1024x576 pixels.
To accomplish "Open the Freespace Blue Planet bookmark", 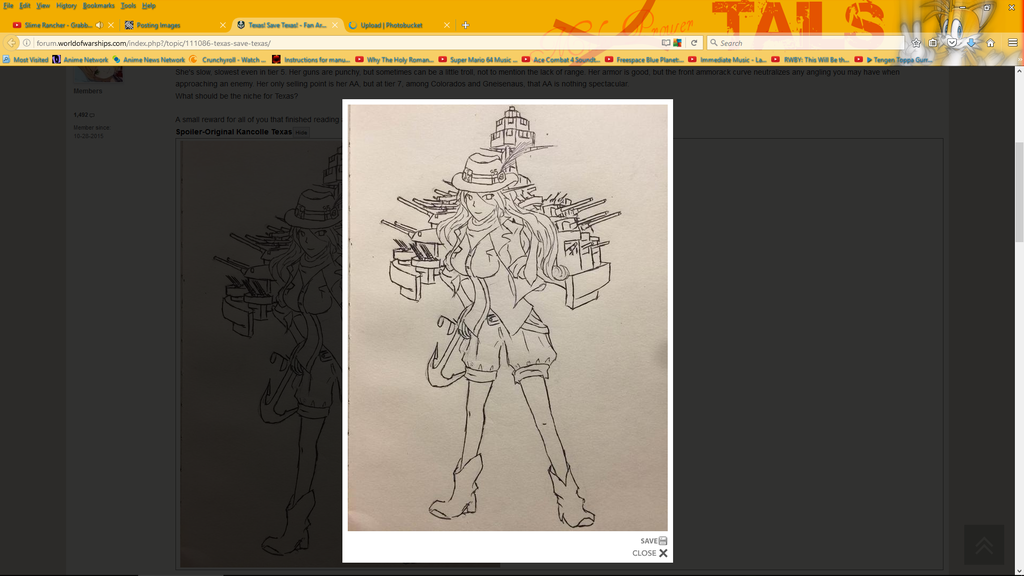I will pyautogui.click(x=644, y=60).
